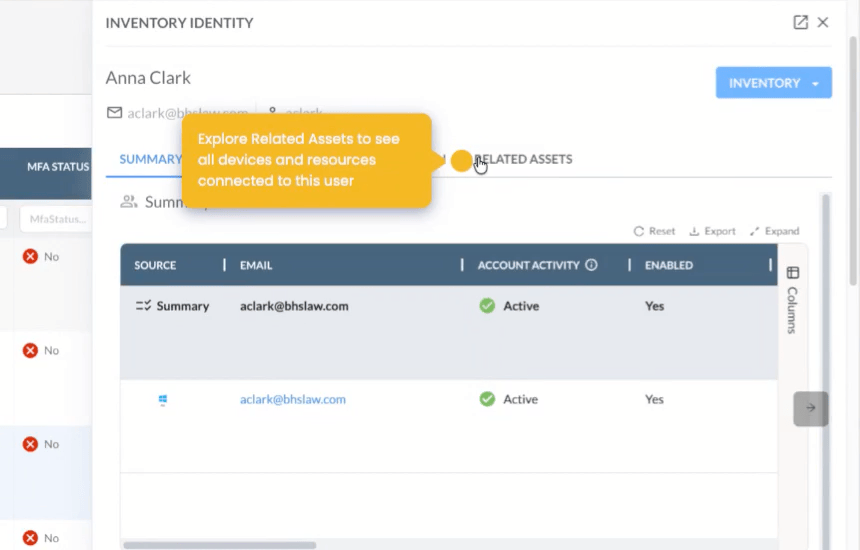Click the Summary row email text
The image size is (860, 550).
(294, 306)
